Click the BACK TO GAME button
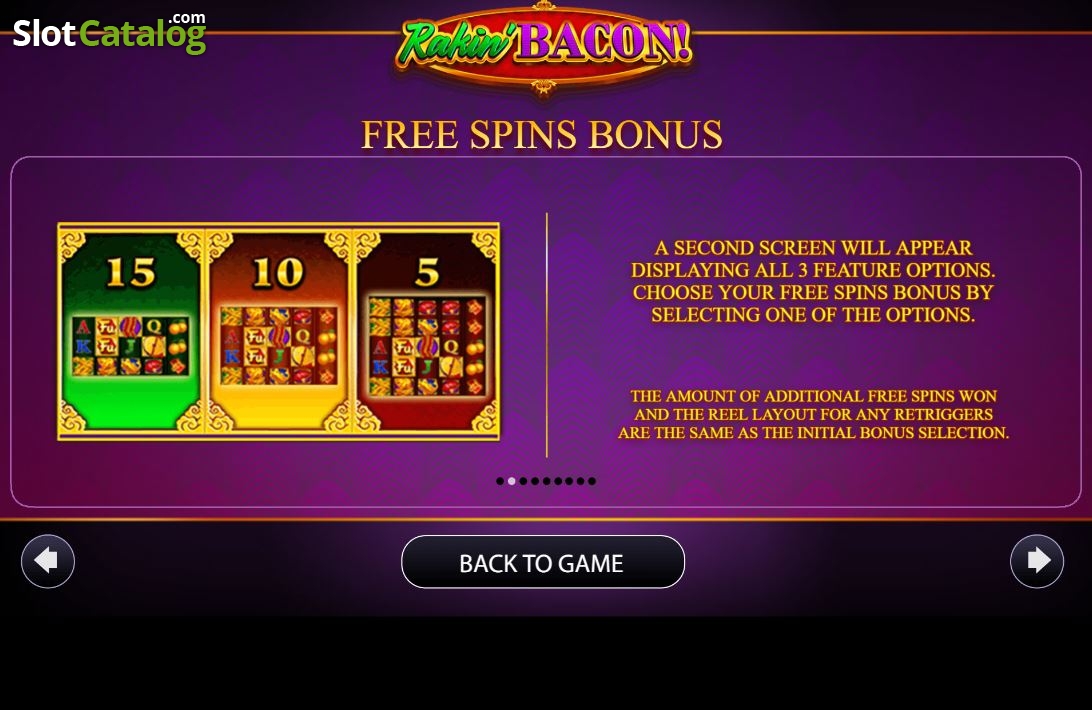The image size is (1092, 710). (543, 562)
